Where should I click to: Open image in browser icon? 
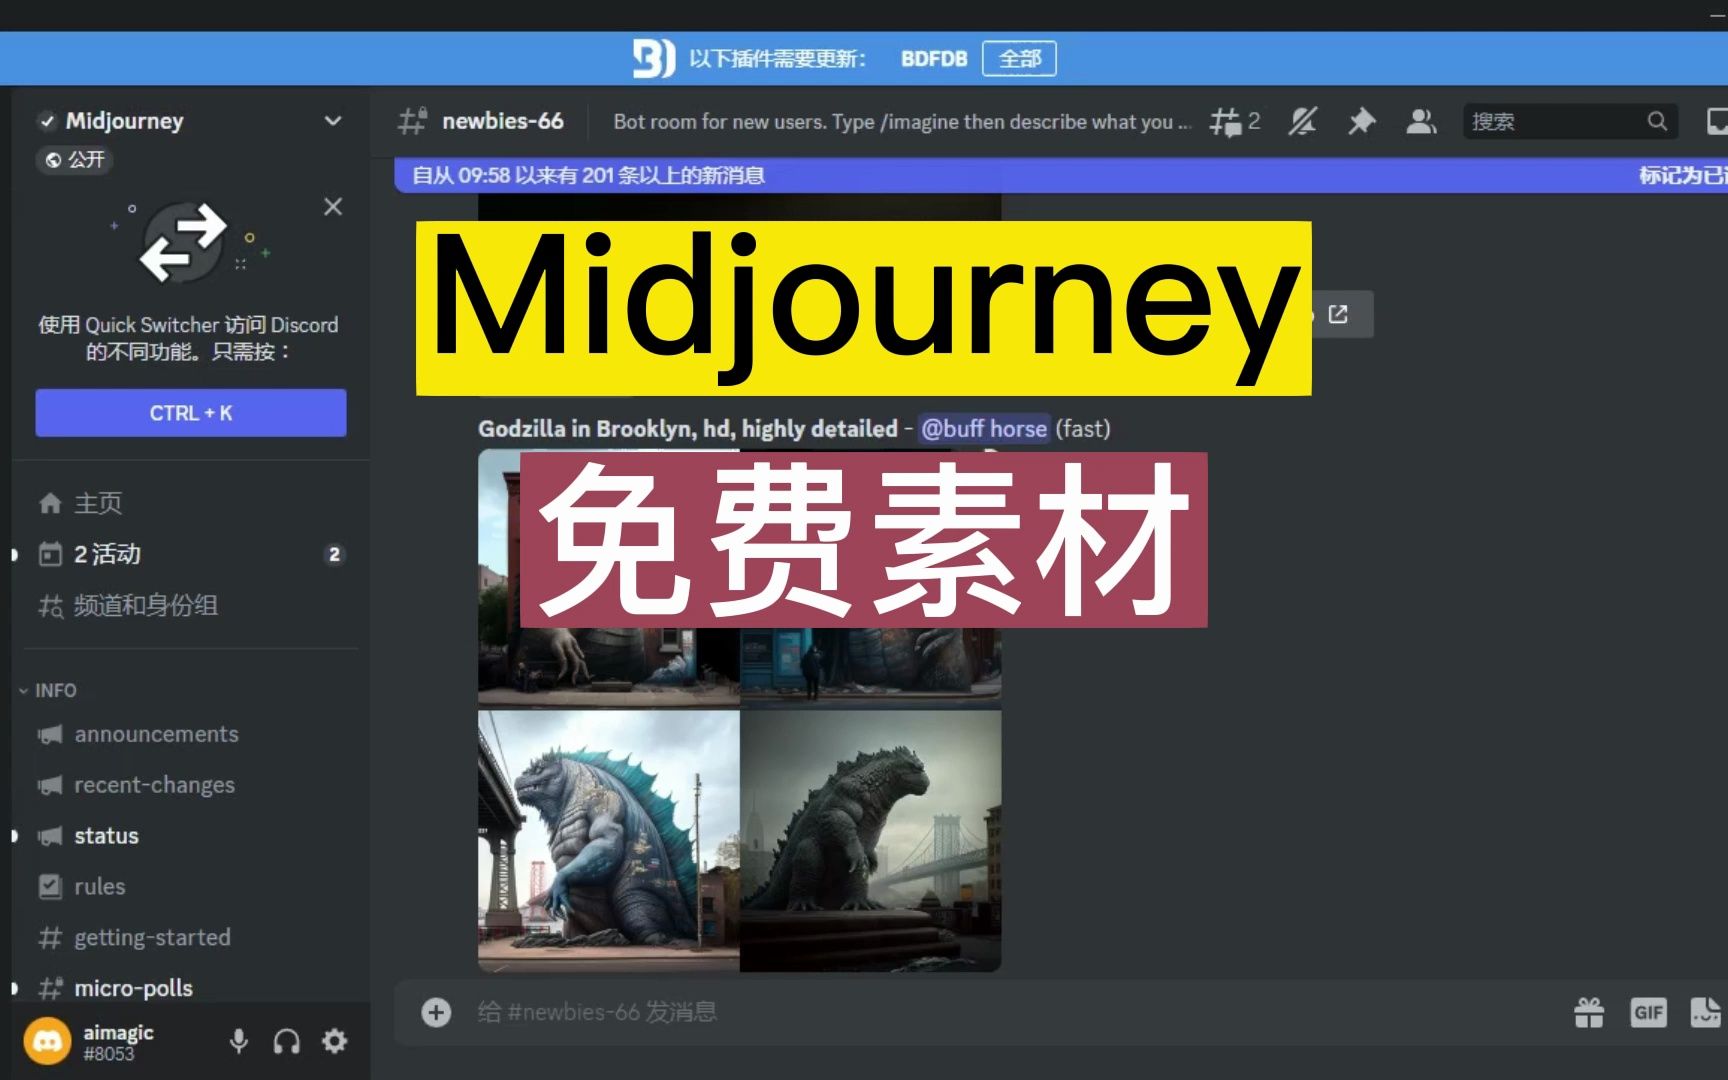(1339, 314)
